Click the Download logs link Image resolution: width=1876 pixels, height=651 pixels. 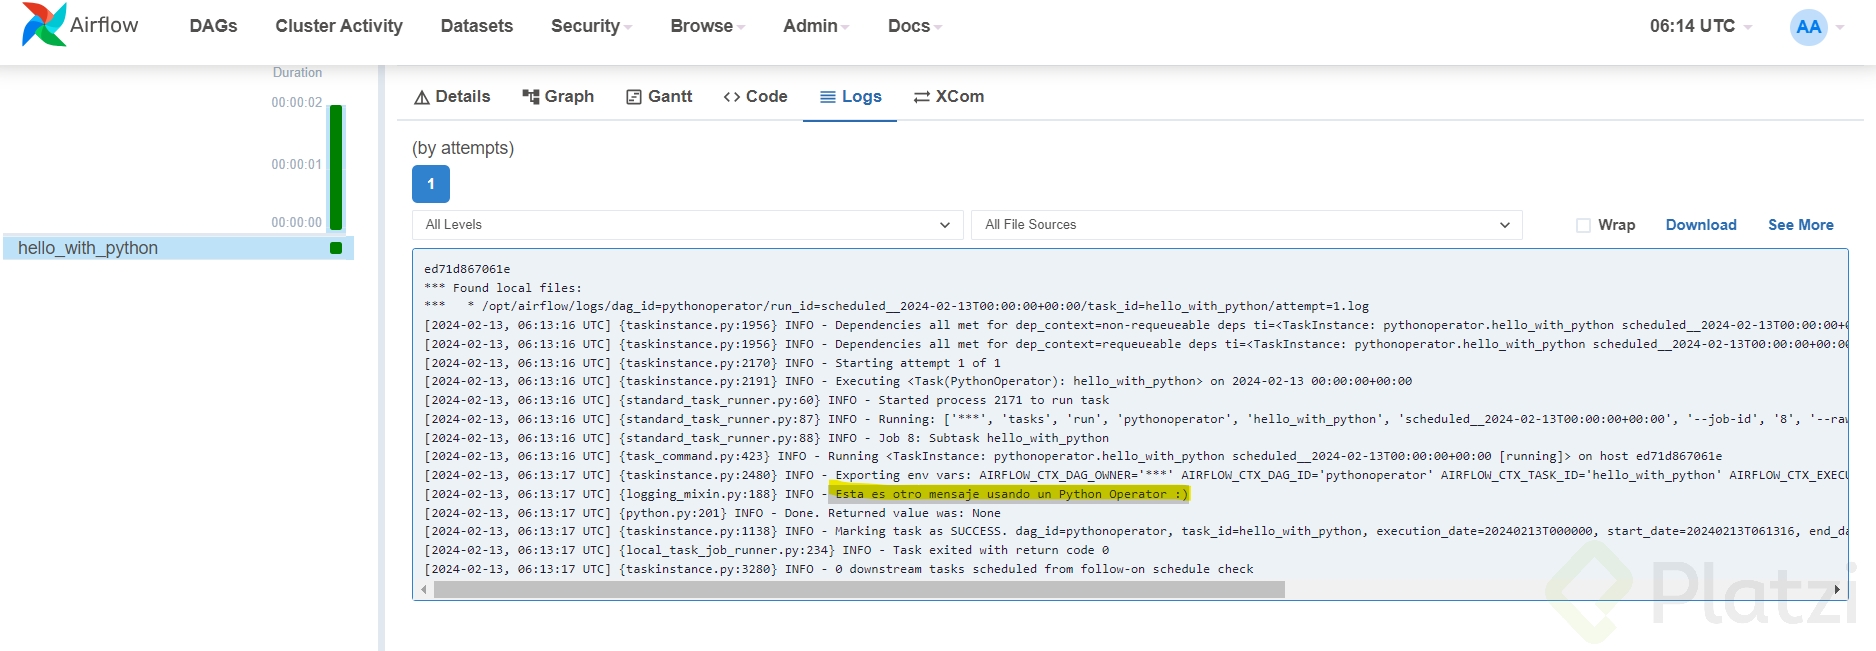pyautogui.click(x=1700, y=225)
